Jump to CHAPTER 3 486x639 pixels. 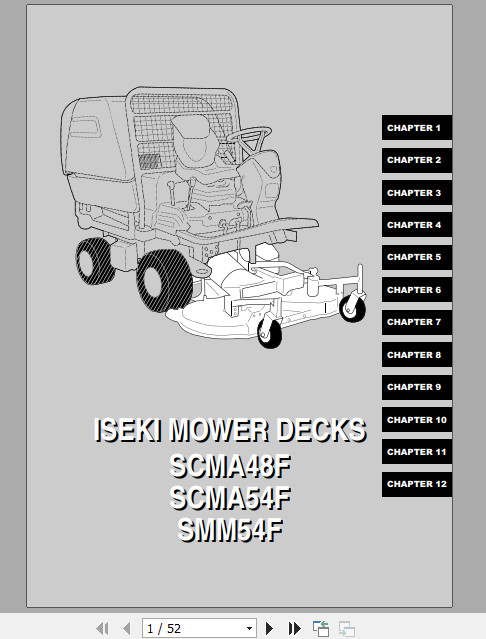(417, 193)
